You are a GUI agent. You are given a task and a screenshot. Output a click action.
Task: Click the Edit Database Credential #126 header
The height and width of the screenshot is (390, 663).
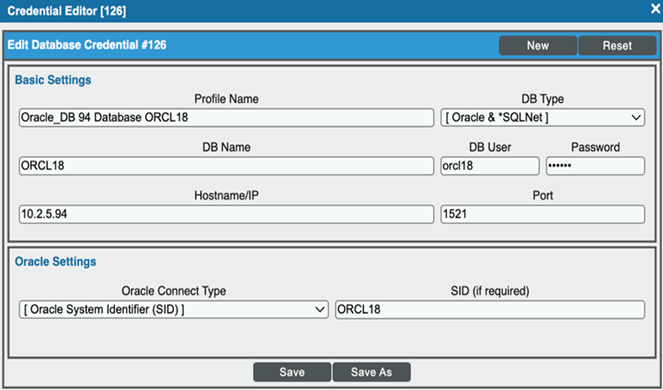tap(87, 45)
